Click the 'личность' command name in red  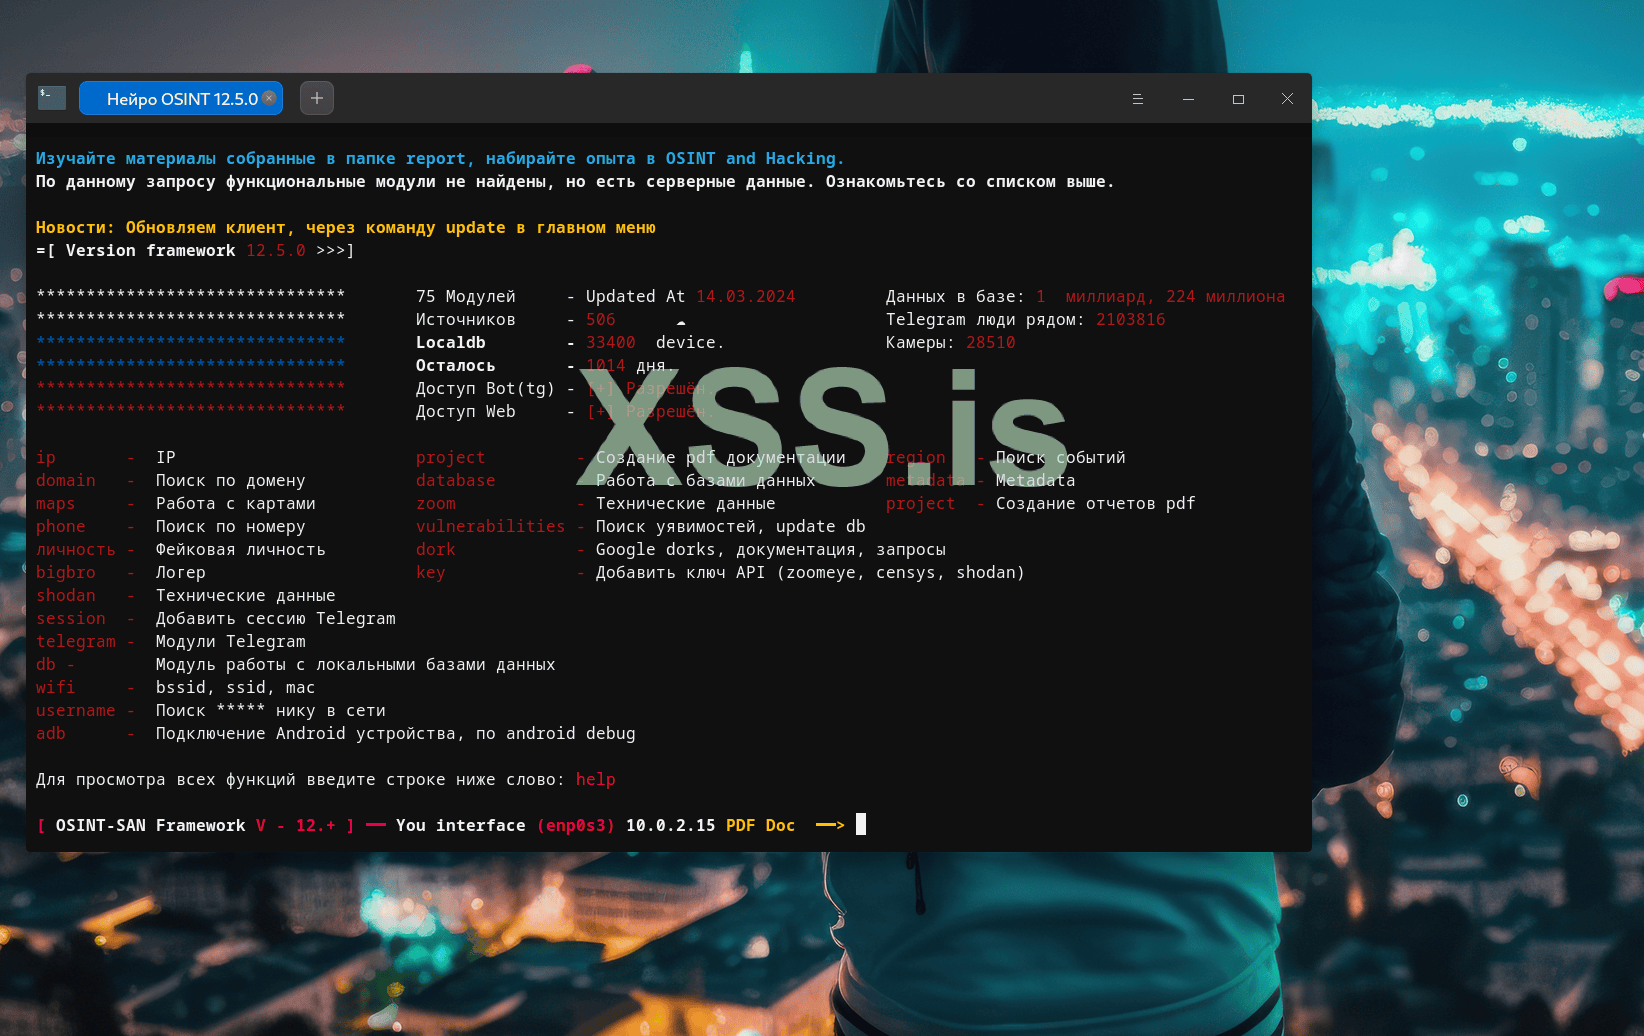(x=76, y=549)
